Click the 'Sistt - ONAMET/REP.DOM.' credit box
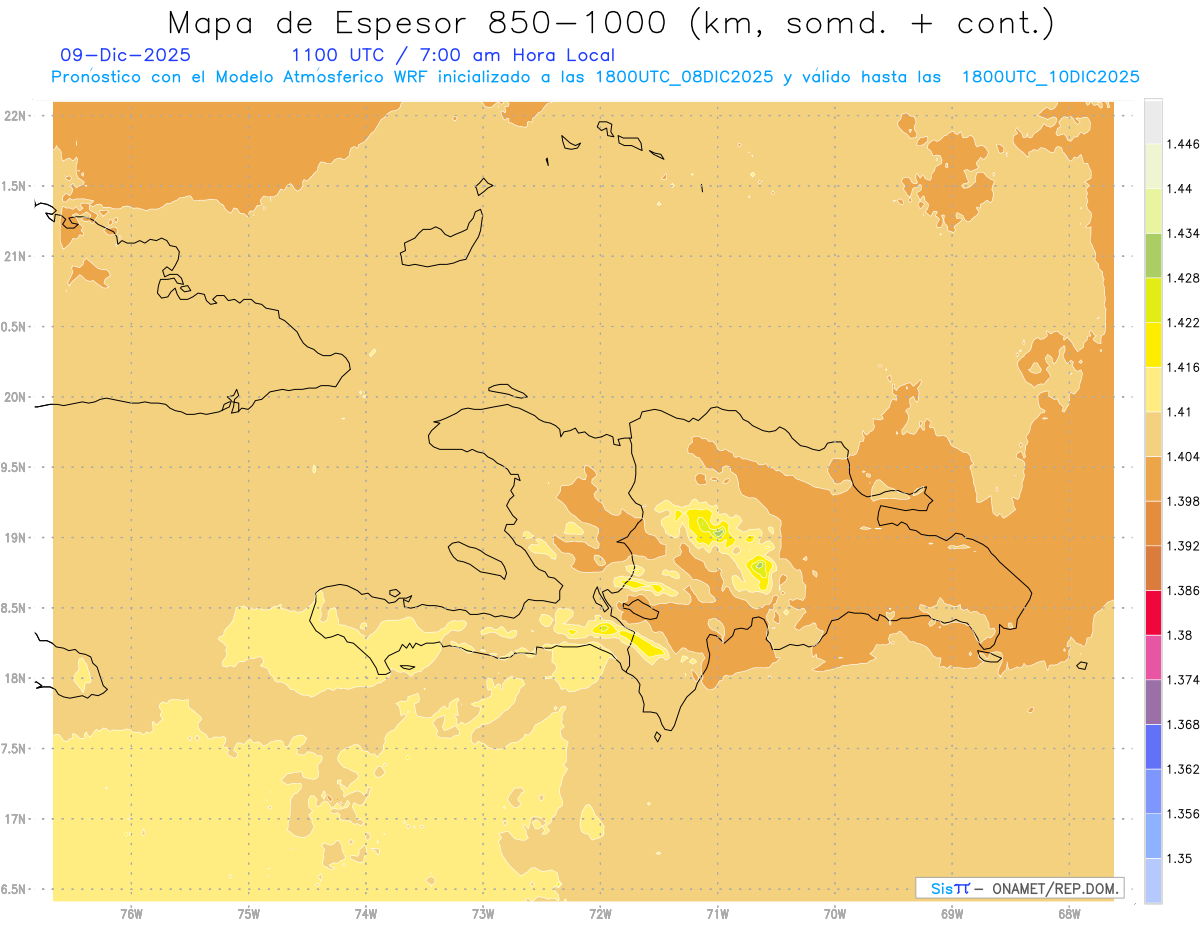This screenshot has width=1200, height=927. coord(1019,888)
